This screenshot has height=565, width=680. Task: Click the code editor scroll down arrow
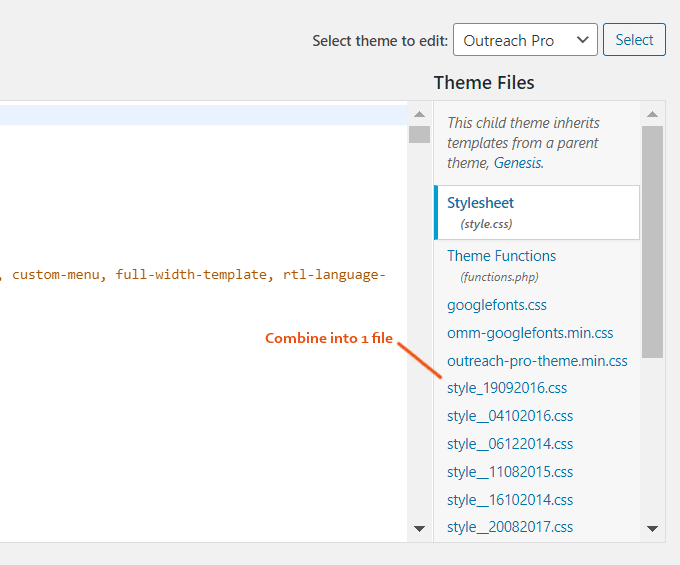(419, 529)
